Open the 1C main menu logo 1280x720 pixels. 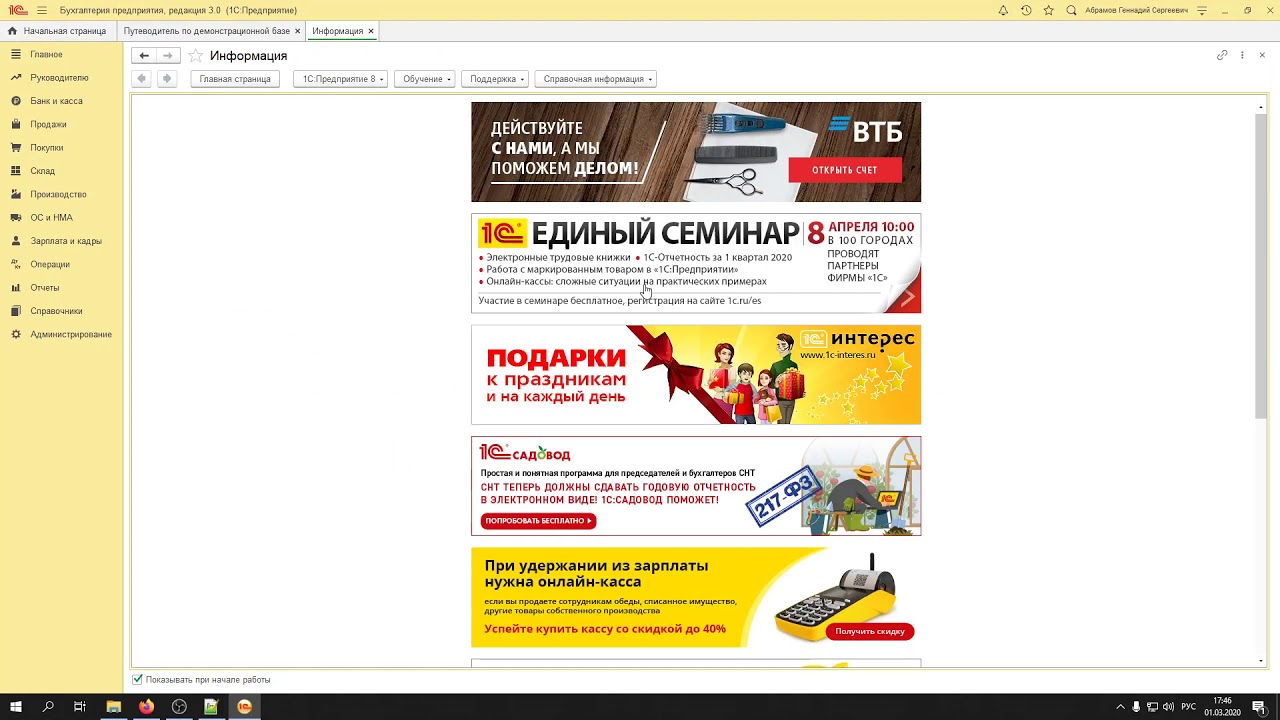17,10
